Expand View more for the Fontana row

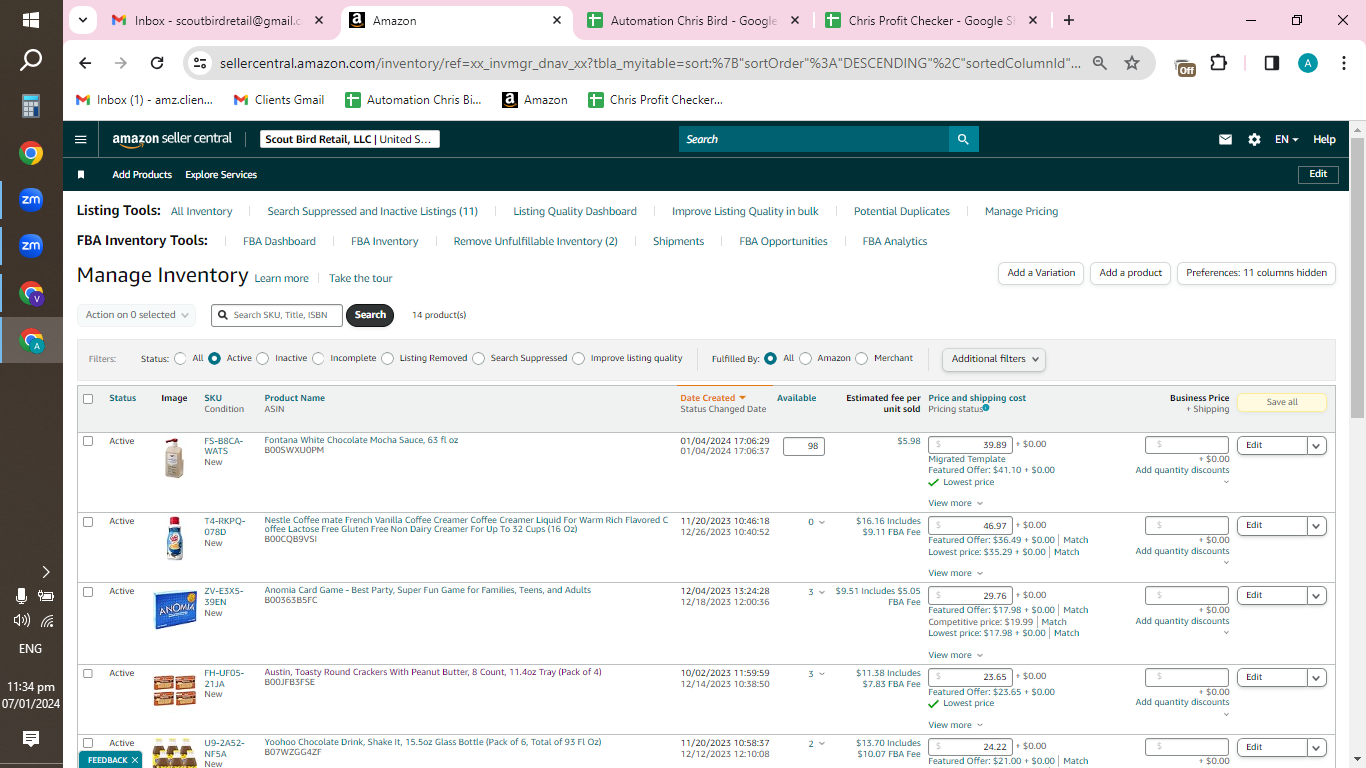955,503
